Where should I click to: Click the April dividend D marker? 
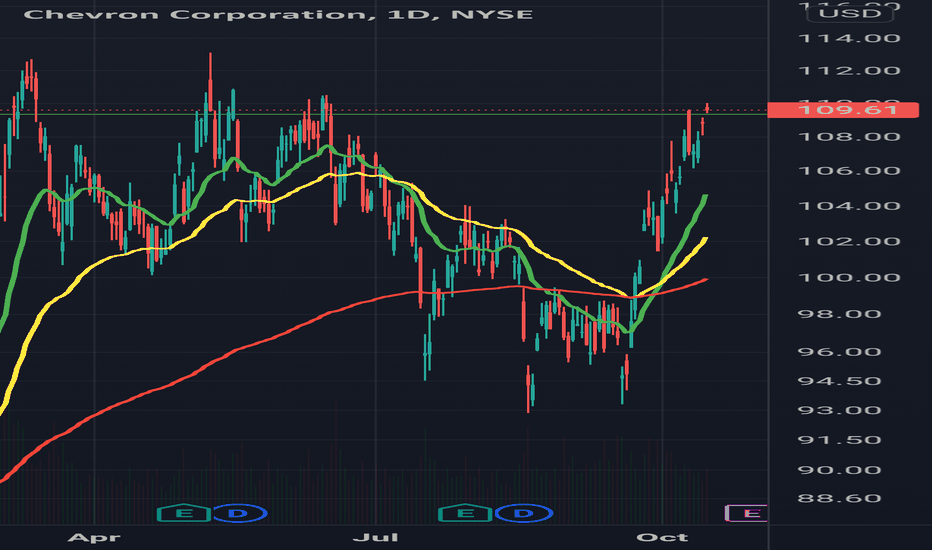click(239, 513)
